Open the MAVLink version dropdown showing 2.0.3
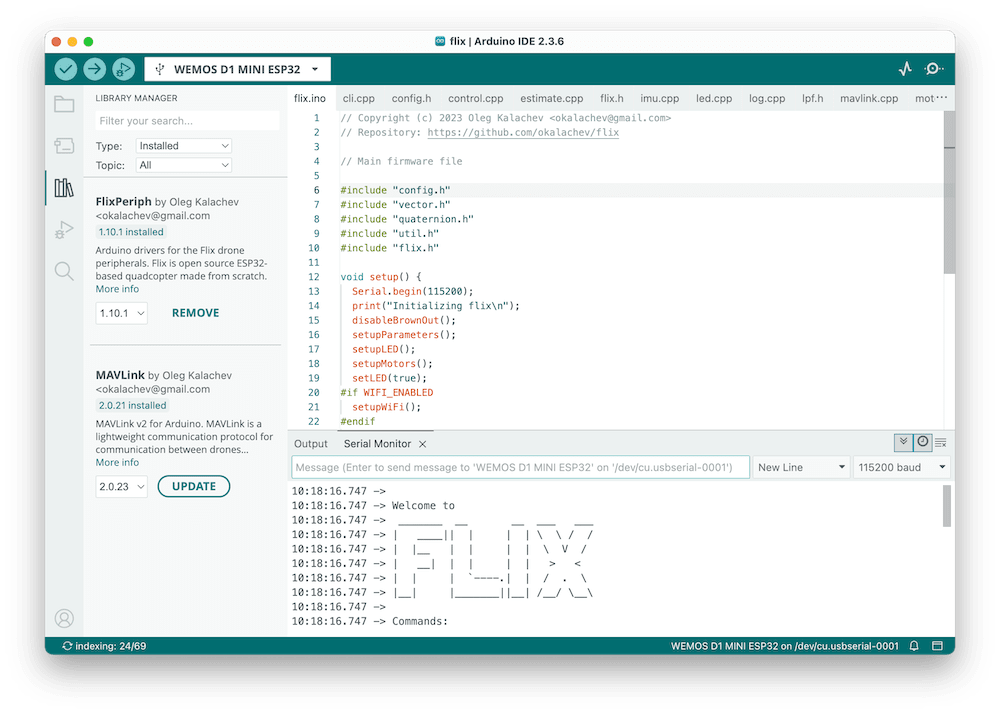The image size is (1000, 714). pos(121,486)
